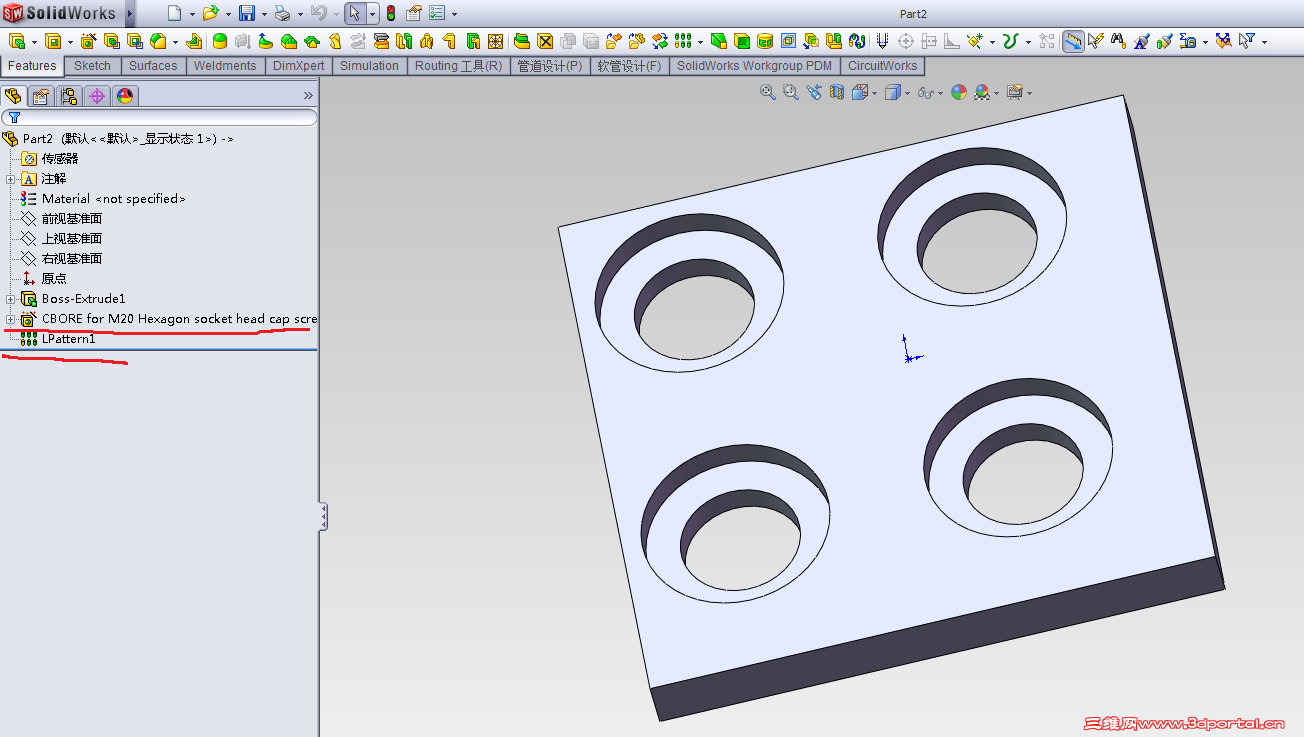
Task: Expand the panel tabs with double chevron
Action: (x=308, y=96)
